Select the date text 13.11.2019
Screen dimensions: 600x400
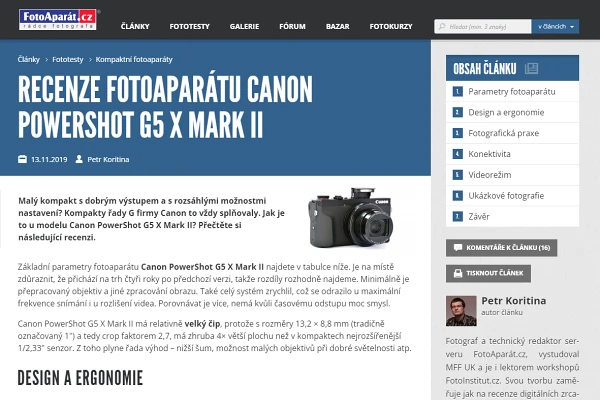[x=49, y=159]
